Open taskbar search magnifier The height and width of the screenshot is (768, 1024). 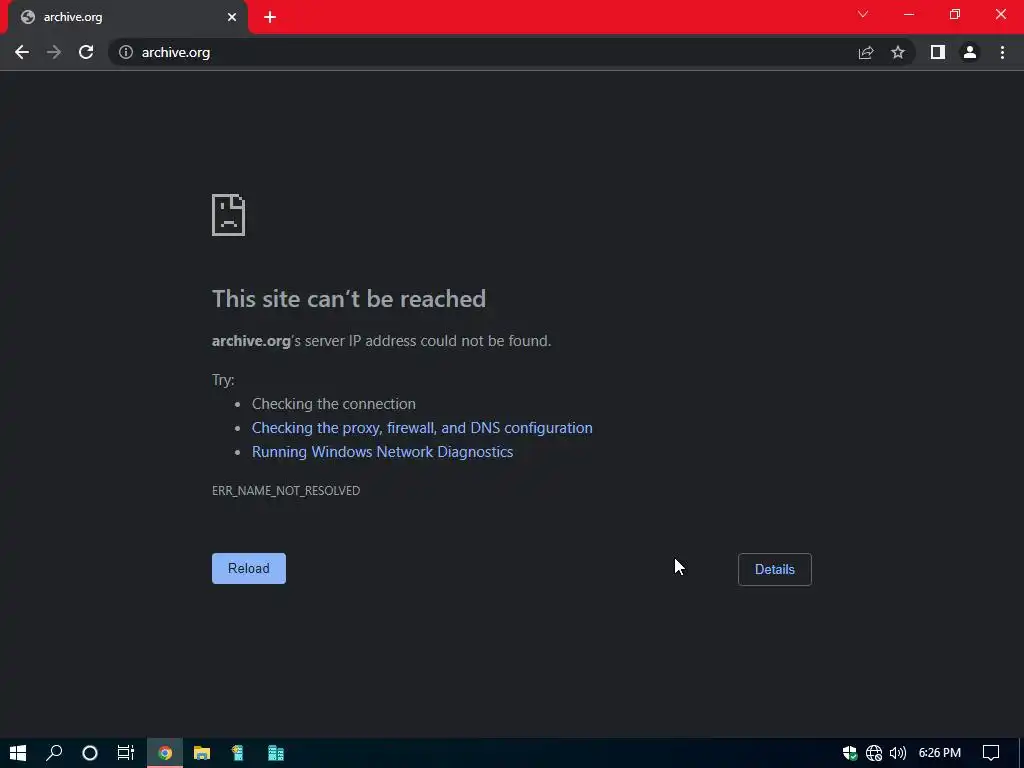tap(54, 753)
